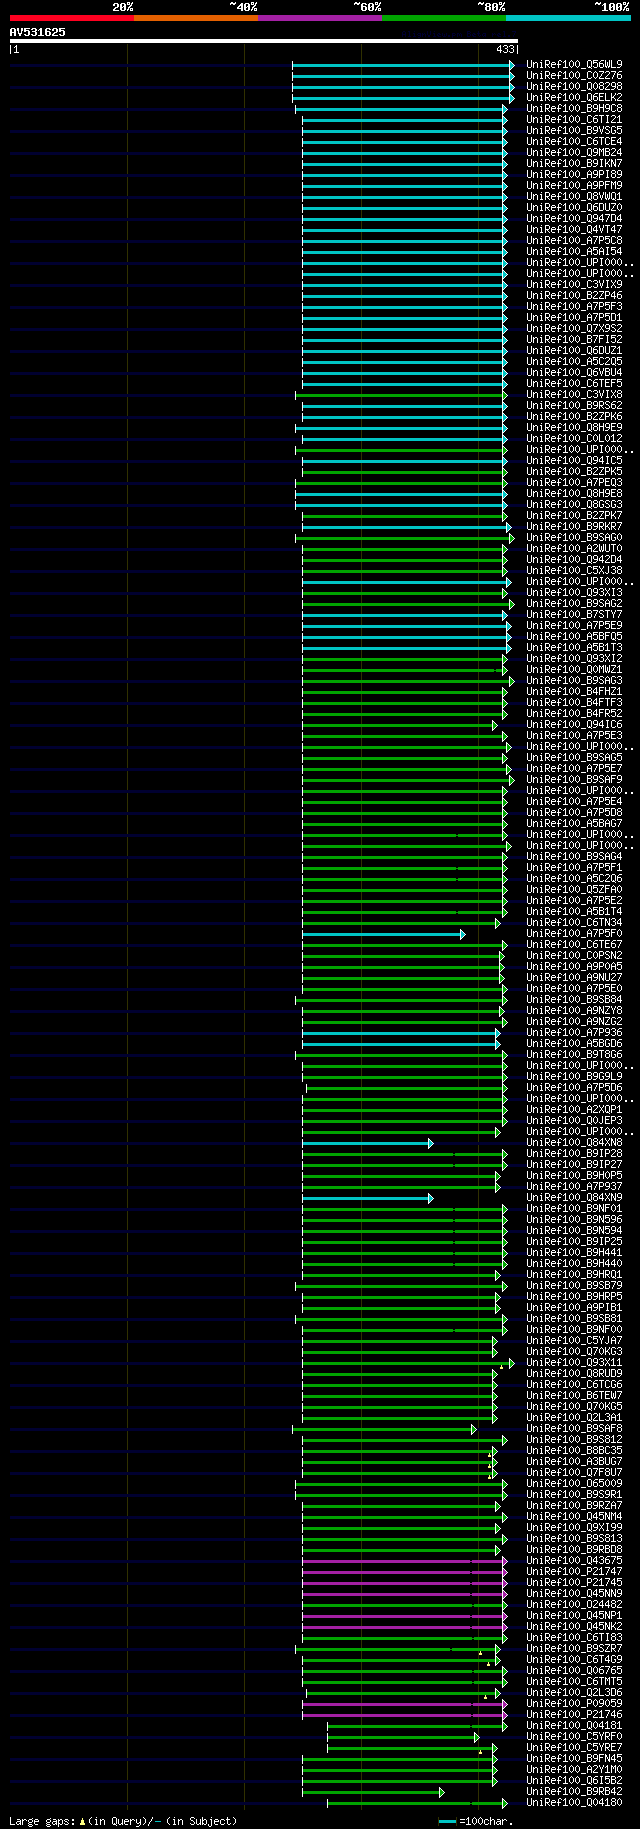This screenshot has width=640, height=1829.
Task: Select hit label UniRef100_B9VSG5
Action: (x=574, y=131)
